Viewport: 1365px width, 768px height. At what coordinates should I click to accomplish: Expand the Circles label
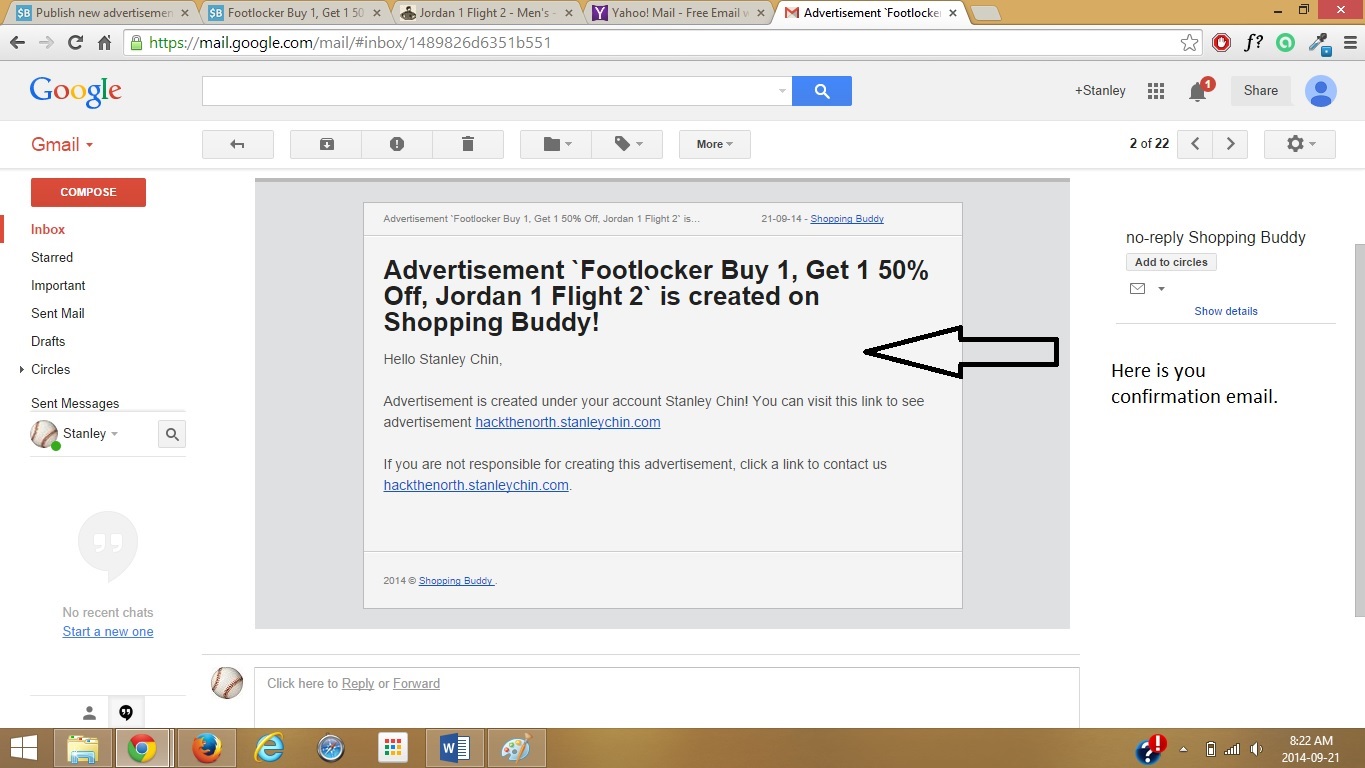22,369
